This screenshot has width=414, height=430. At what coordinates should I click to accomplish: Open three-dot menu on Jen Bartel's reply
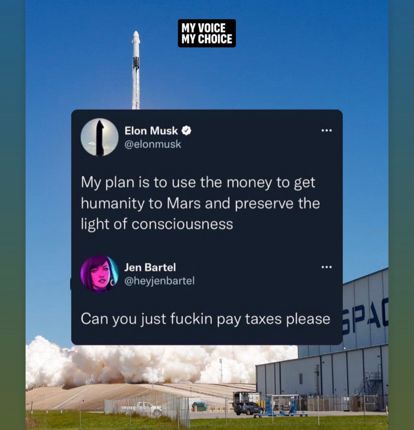tap(327, 267)
